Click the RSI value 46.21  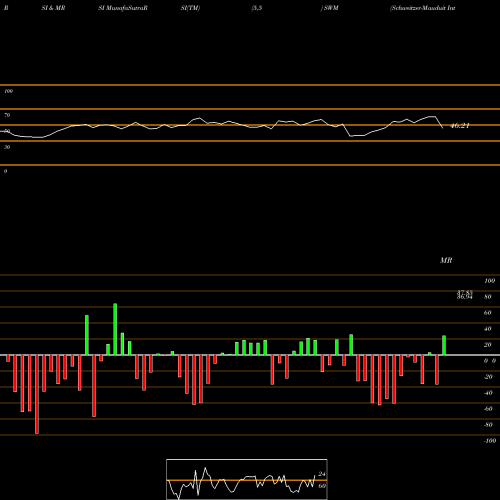(x=460, y=126)
